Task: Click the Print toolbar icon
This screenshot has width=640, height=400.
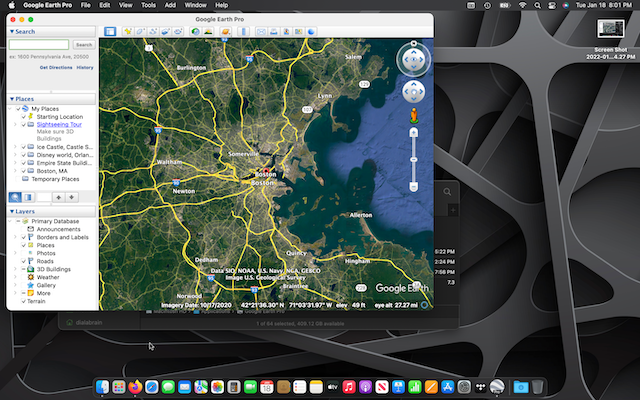Action: 273,32
